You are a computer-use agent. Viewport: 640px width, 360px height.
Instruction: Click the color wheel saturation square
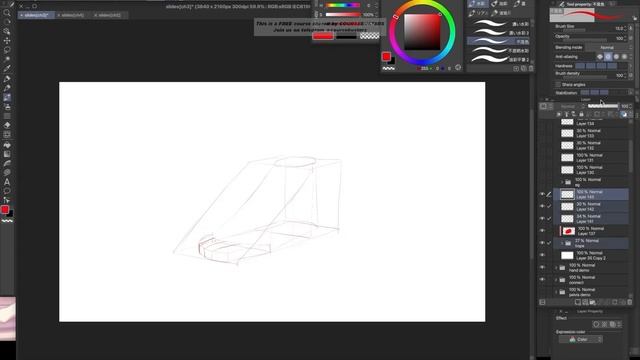pos(422,31)
